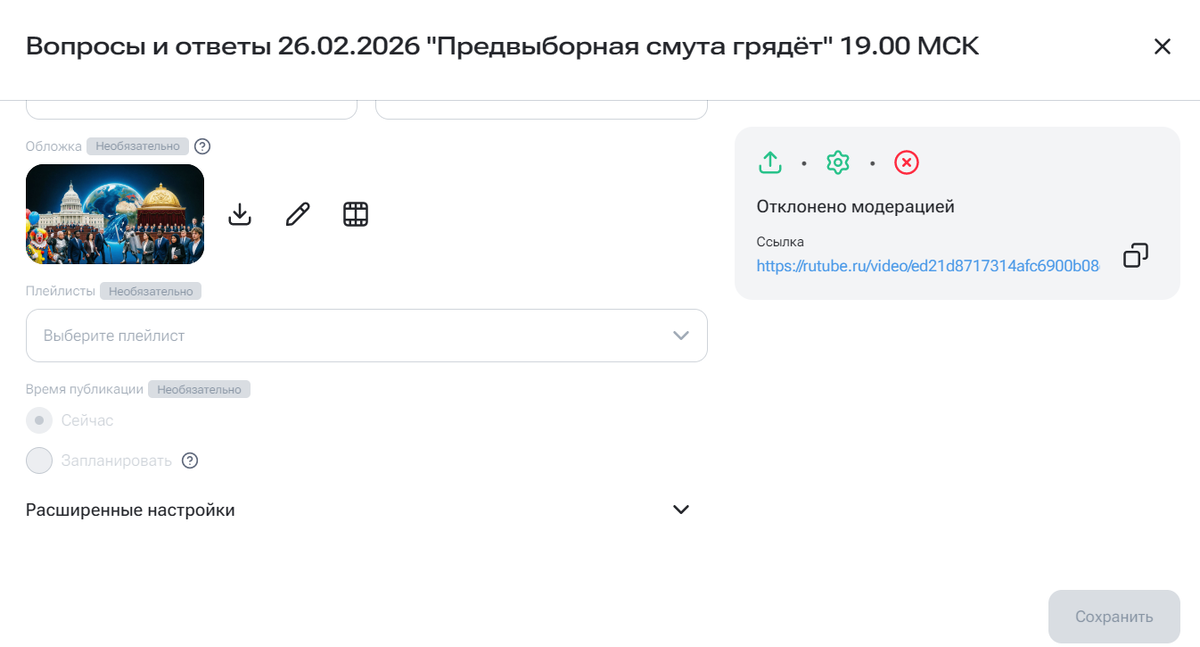The height and width of the screenshot is (647, 1200).
Task: Open the frame picker via the filmstrip icon
Action: coord(356,214)
